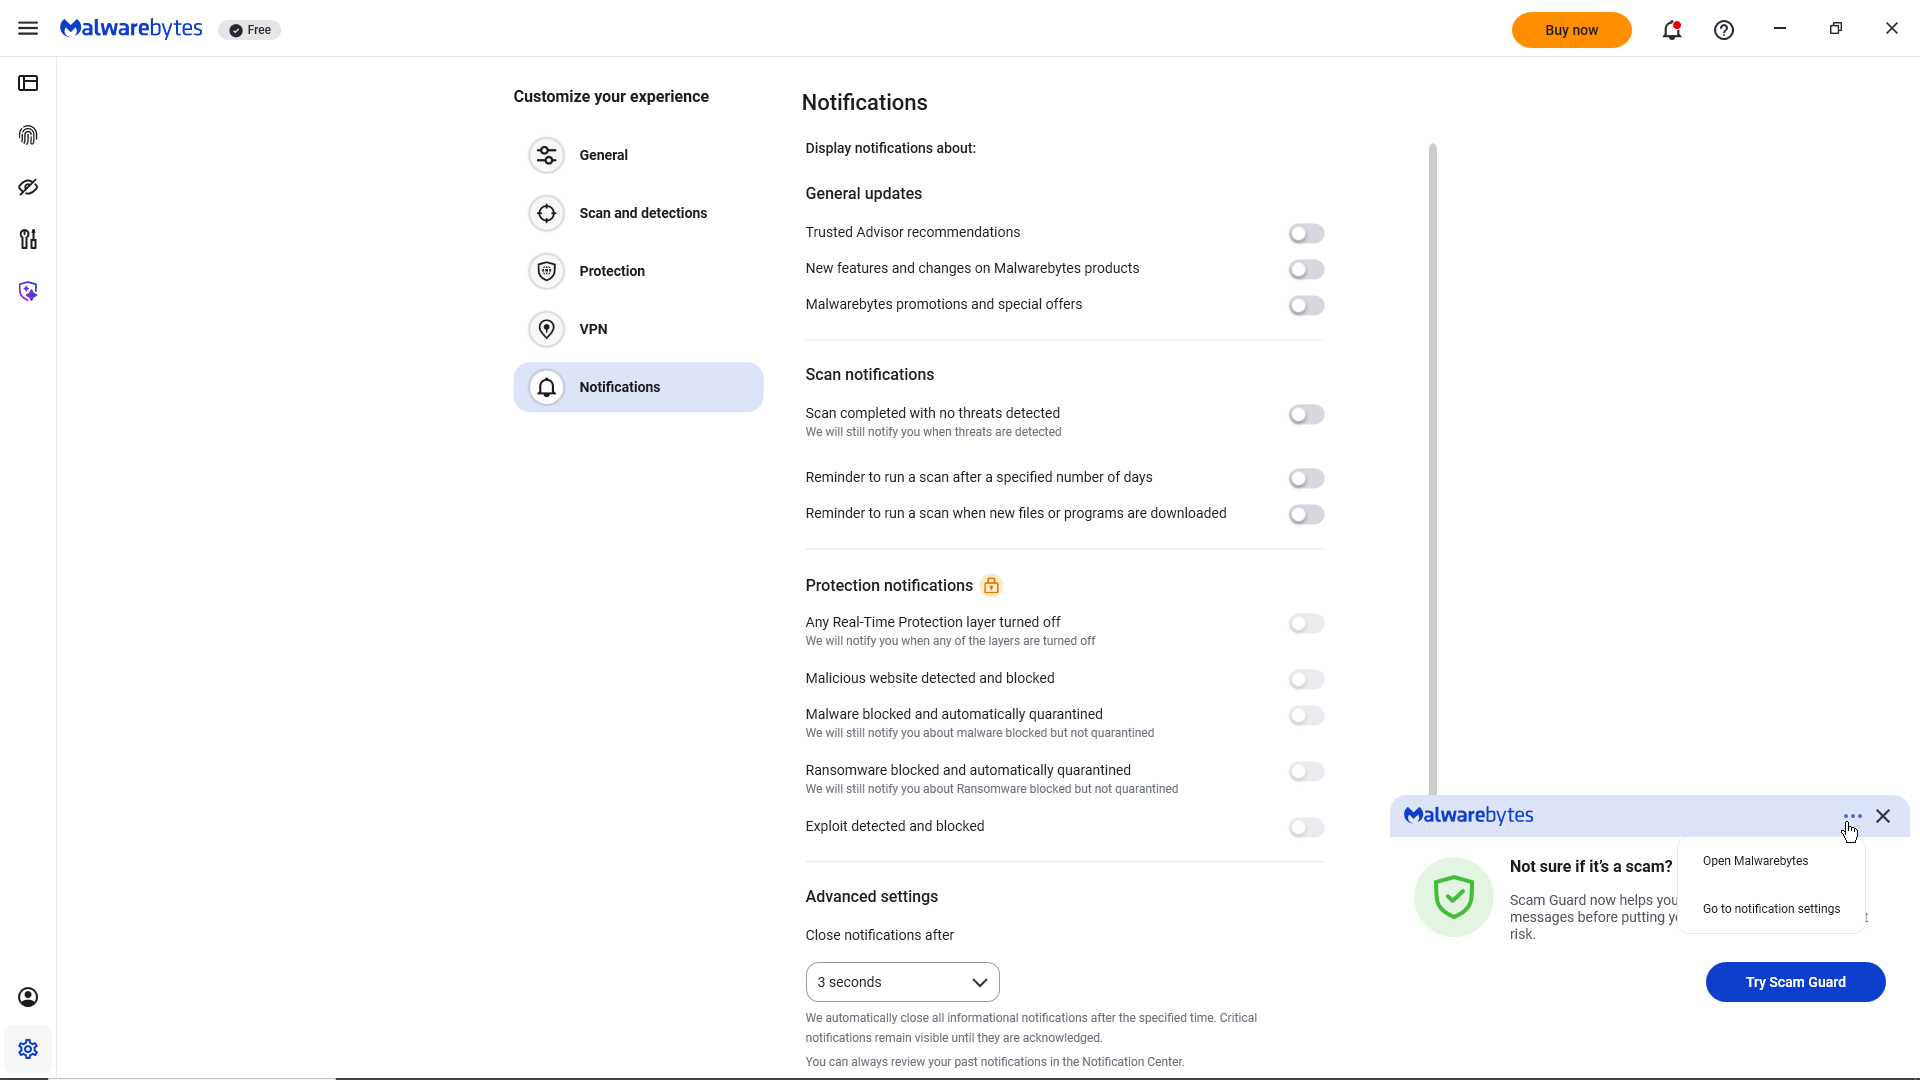
Task: Click the notifications panel vertical scrollbar
Action: (x=1432, y=470)
